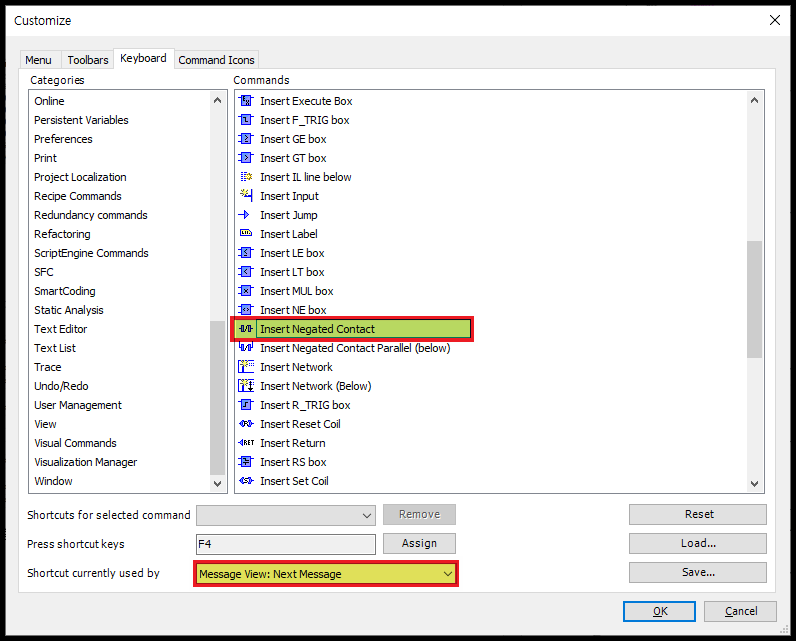The image size is (796, 641).
Task: Click the Reset button
Action: click(x=698, y=514)
